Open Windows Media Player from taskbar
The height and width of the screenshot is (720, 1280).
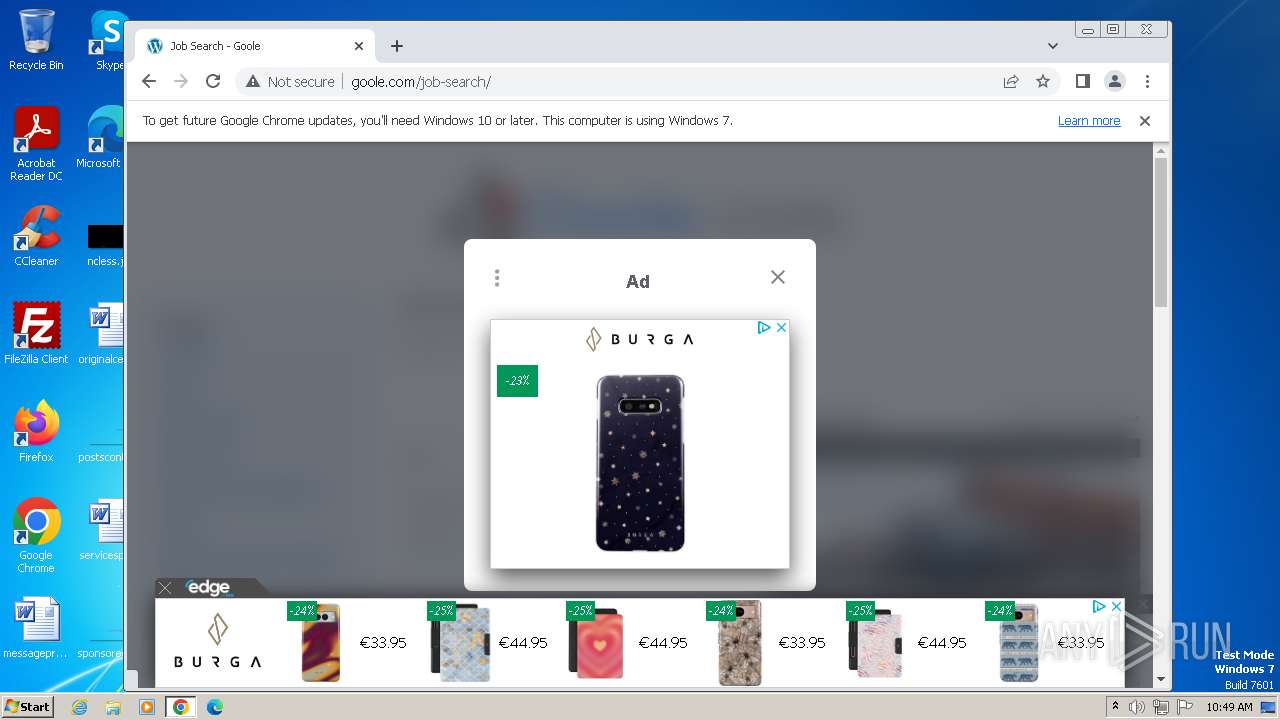point(147,707)
